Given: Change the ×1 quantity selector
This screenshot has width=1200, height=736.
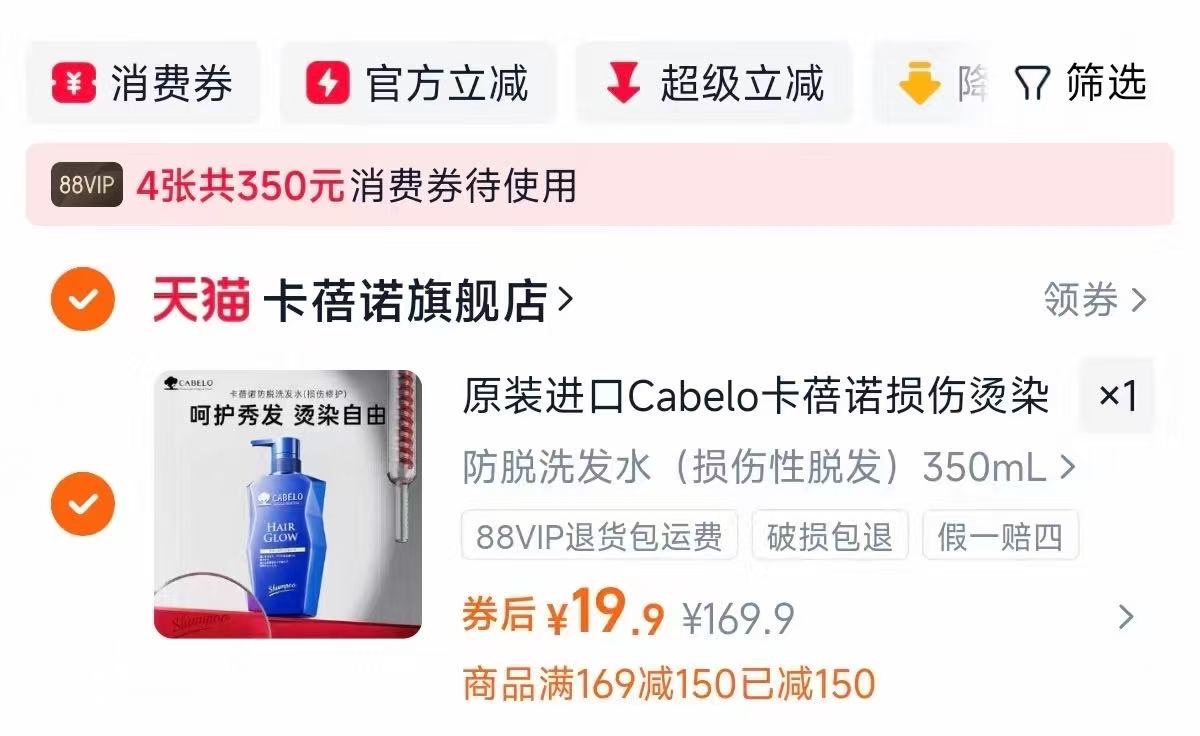Looking at the screenshot, I should pyautogui.click(x=1117, y=396).
